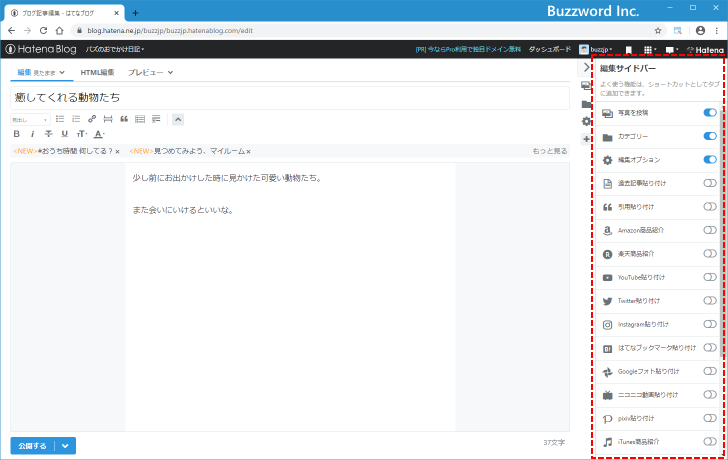
Task: Toggle italic formatting
Action: point(32,134)
